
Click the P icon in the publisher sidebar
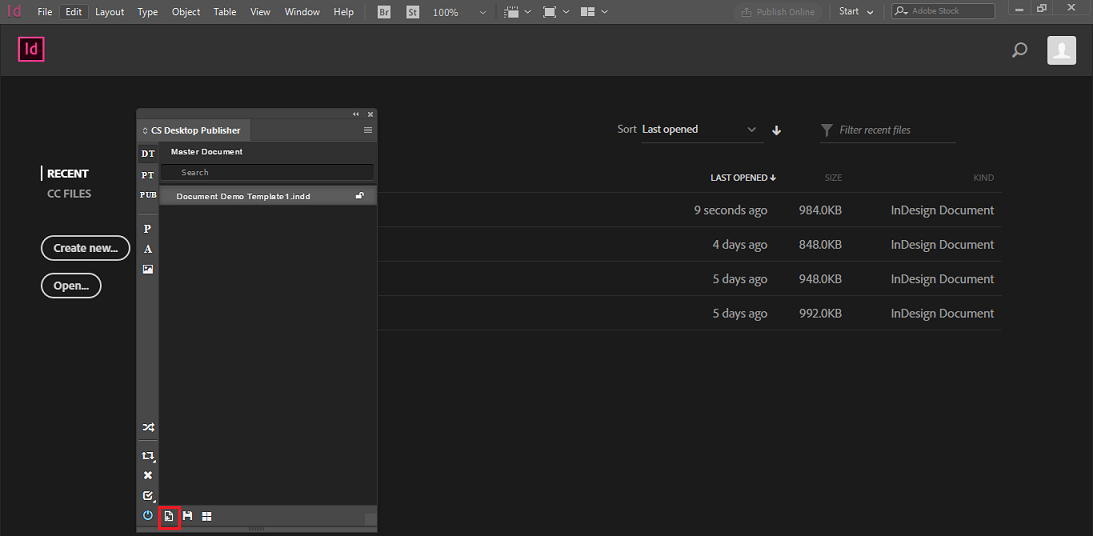pos(148,229)
